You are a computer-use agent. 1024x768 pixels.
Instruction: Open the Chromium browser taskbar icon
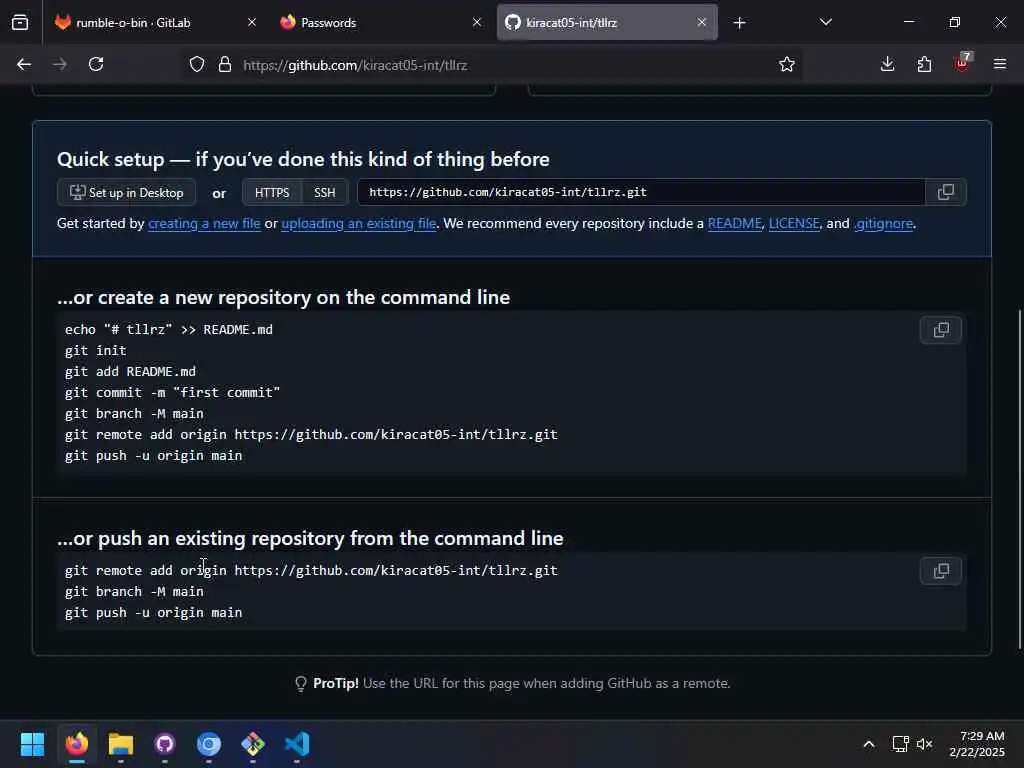(209, 744)
